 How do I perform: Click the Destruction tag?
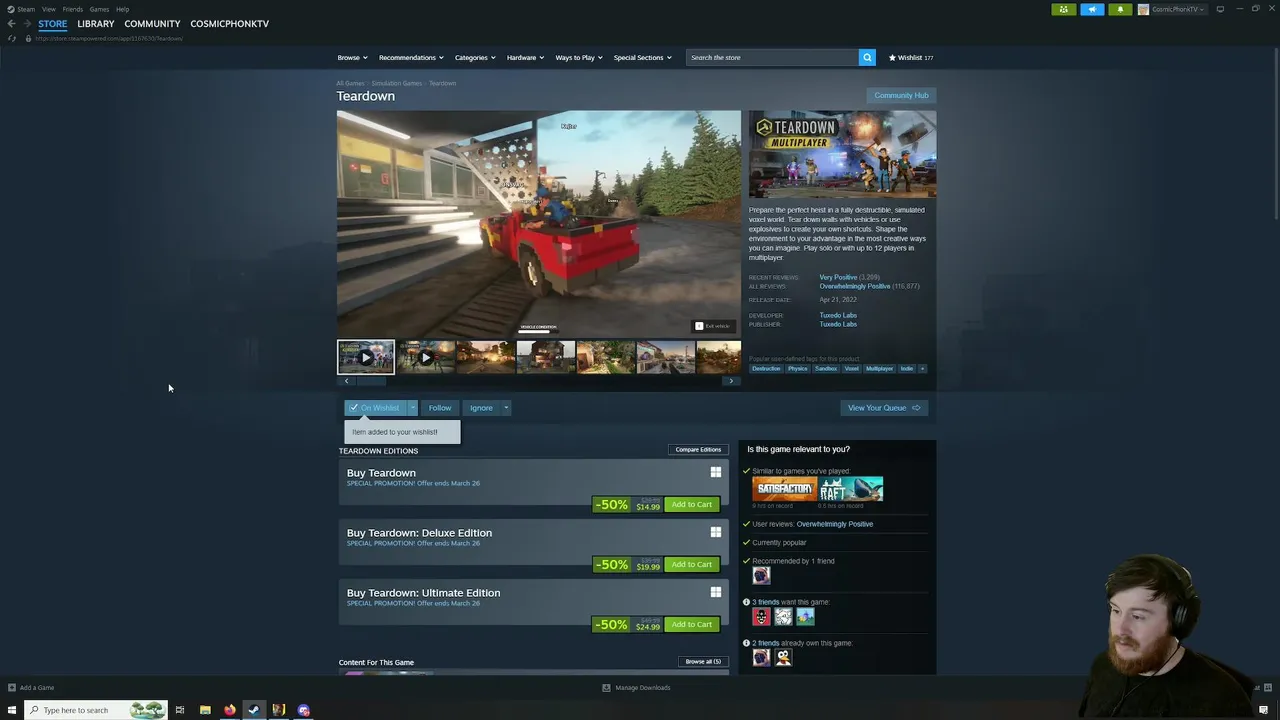[766, 368]
